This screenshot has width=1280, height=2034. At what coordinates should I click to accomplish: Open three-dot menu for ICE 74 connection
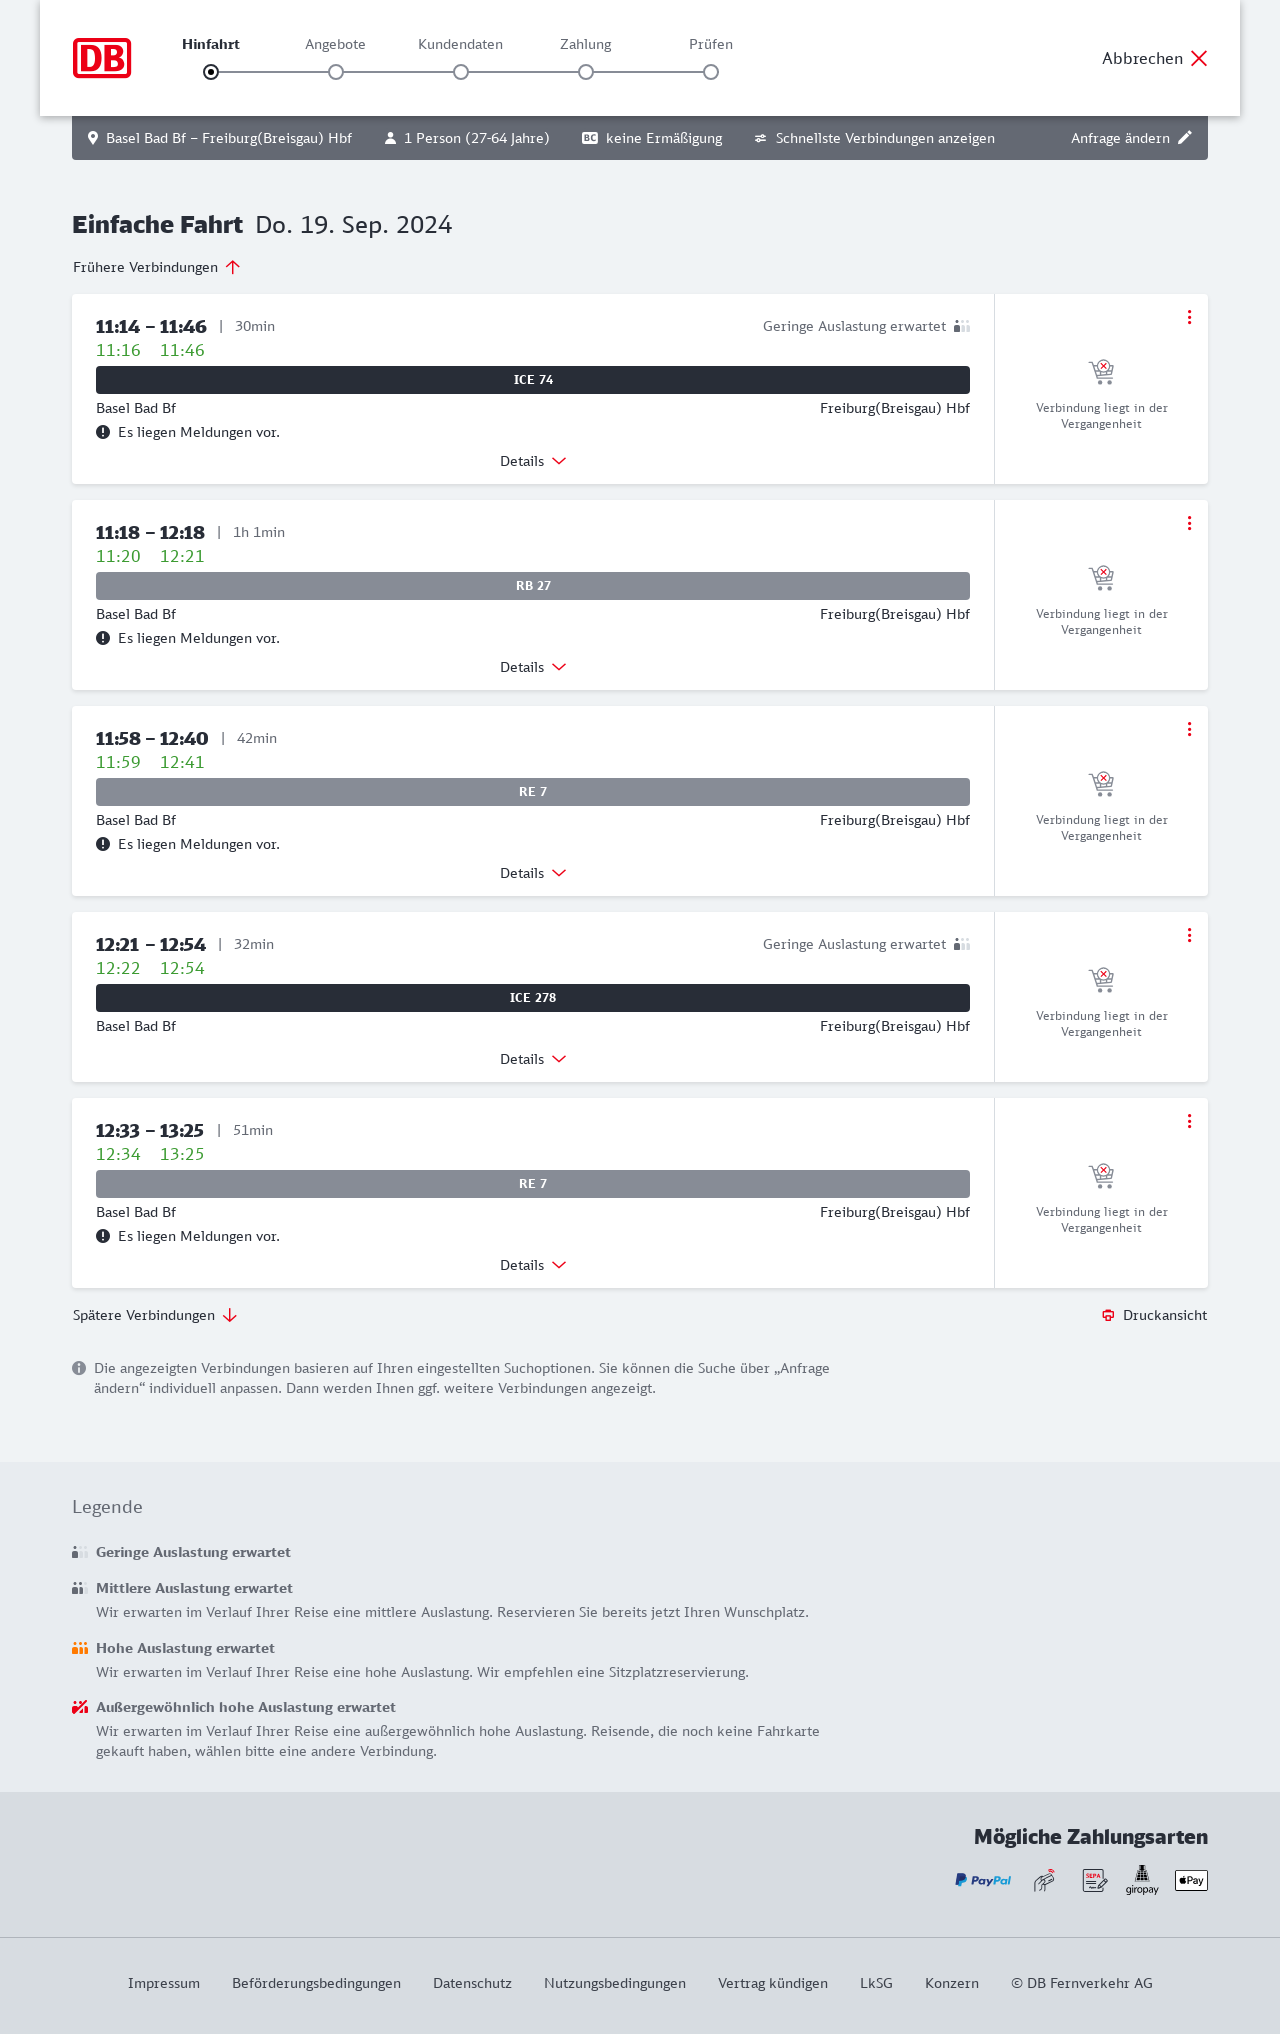coord(1189,317)
